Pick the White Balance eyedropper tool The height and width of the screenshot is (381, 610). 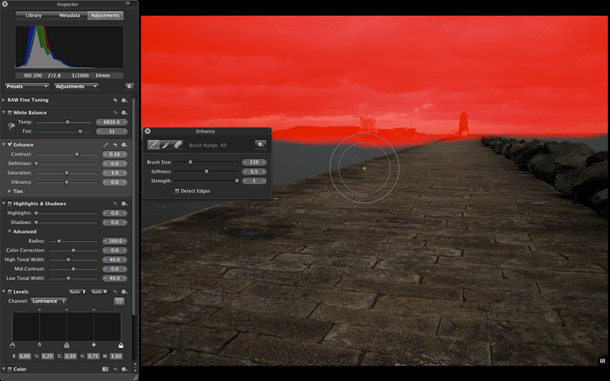point(11,126)
